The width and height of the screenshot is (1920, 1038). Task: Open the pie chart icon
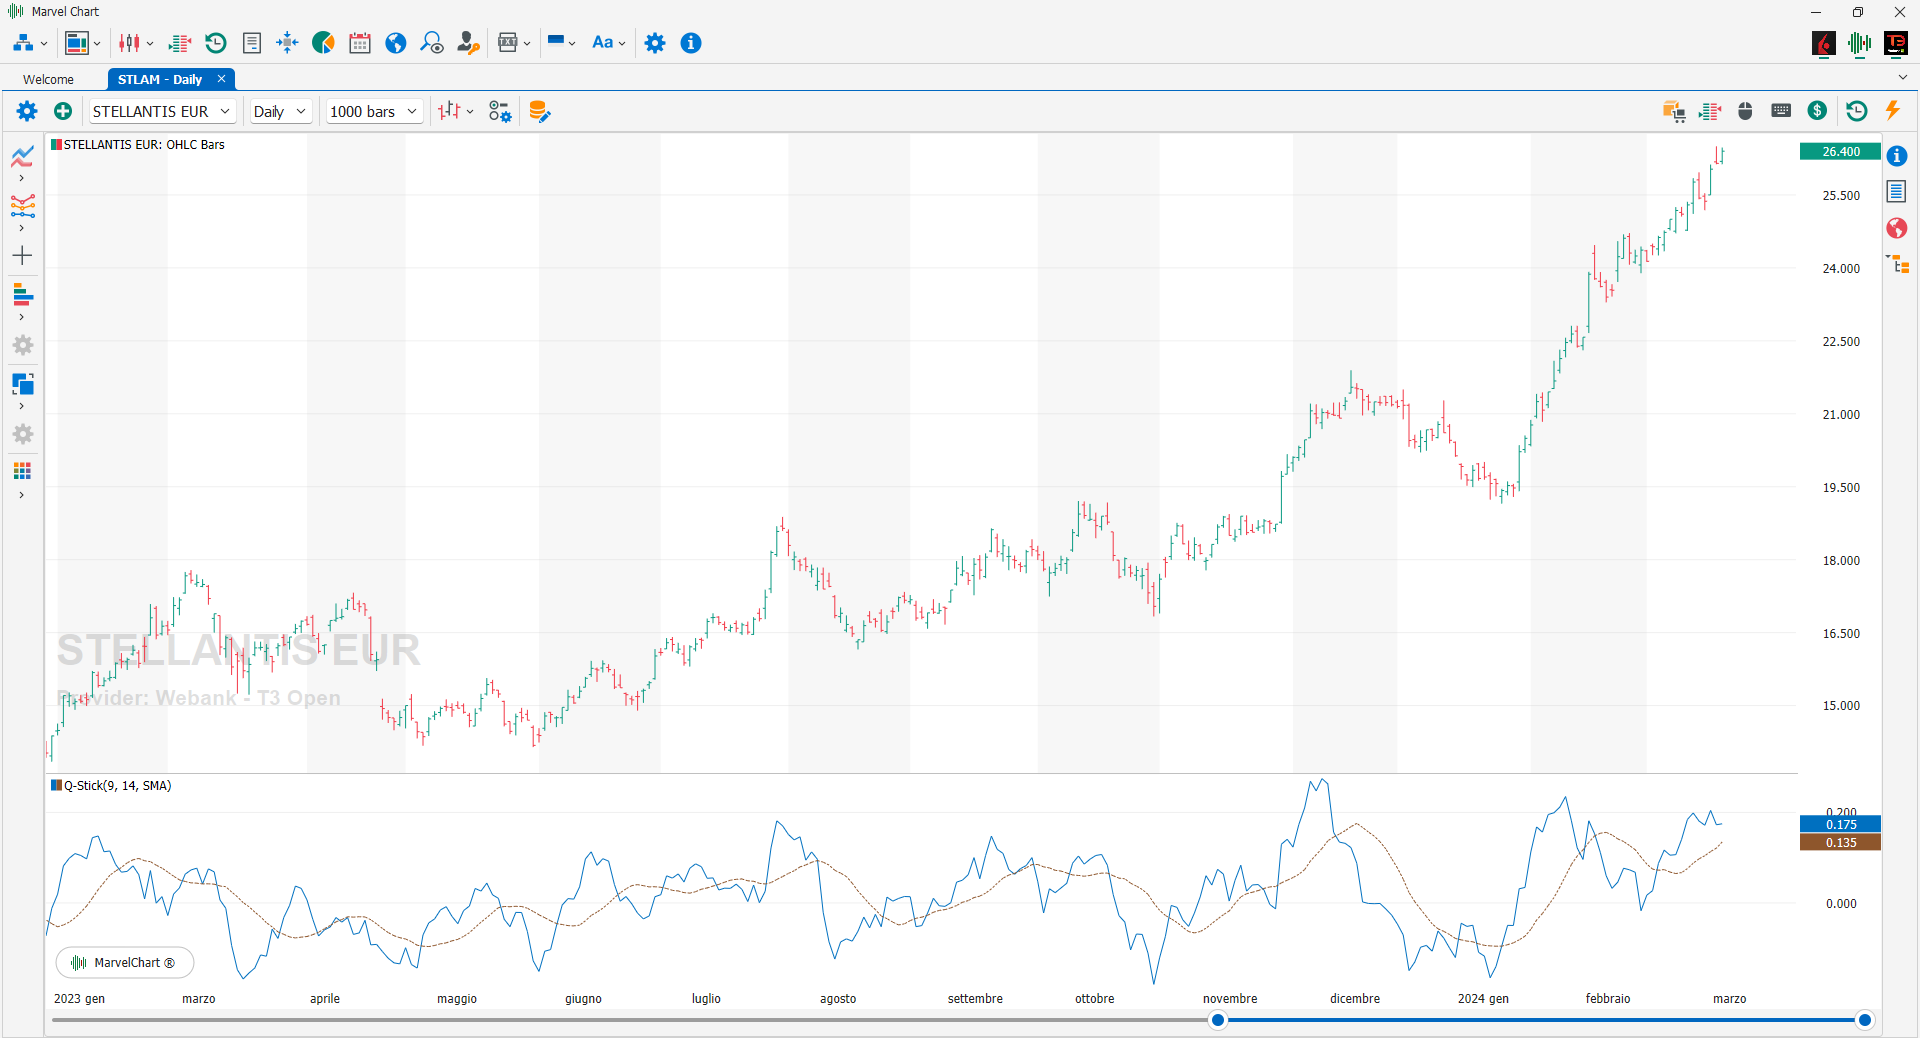coord(323,43)
